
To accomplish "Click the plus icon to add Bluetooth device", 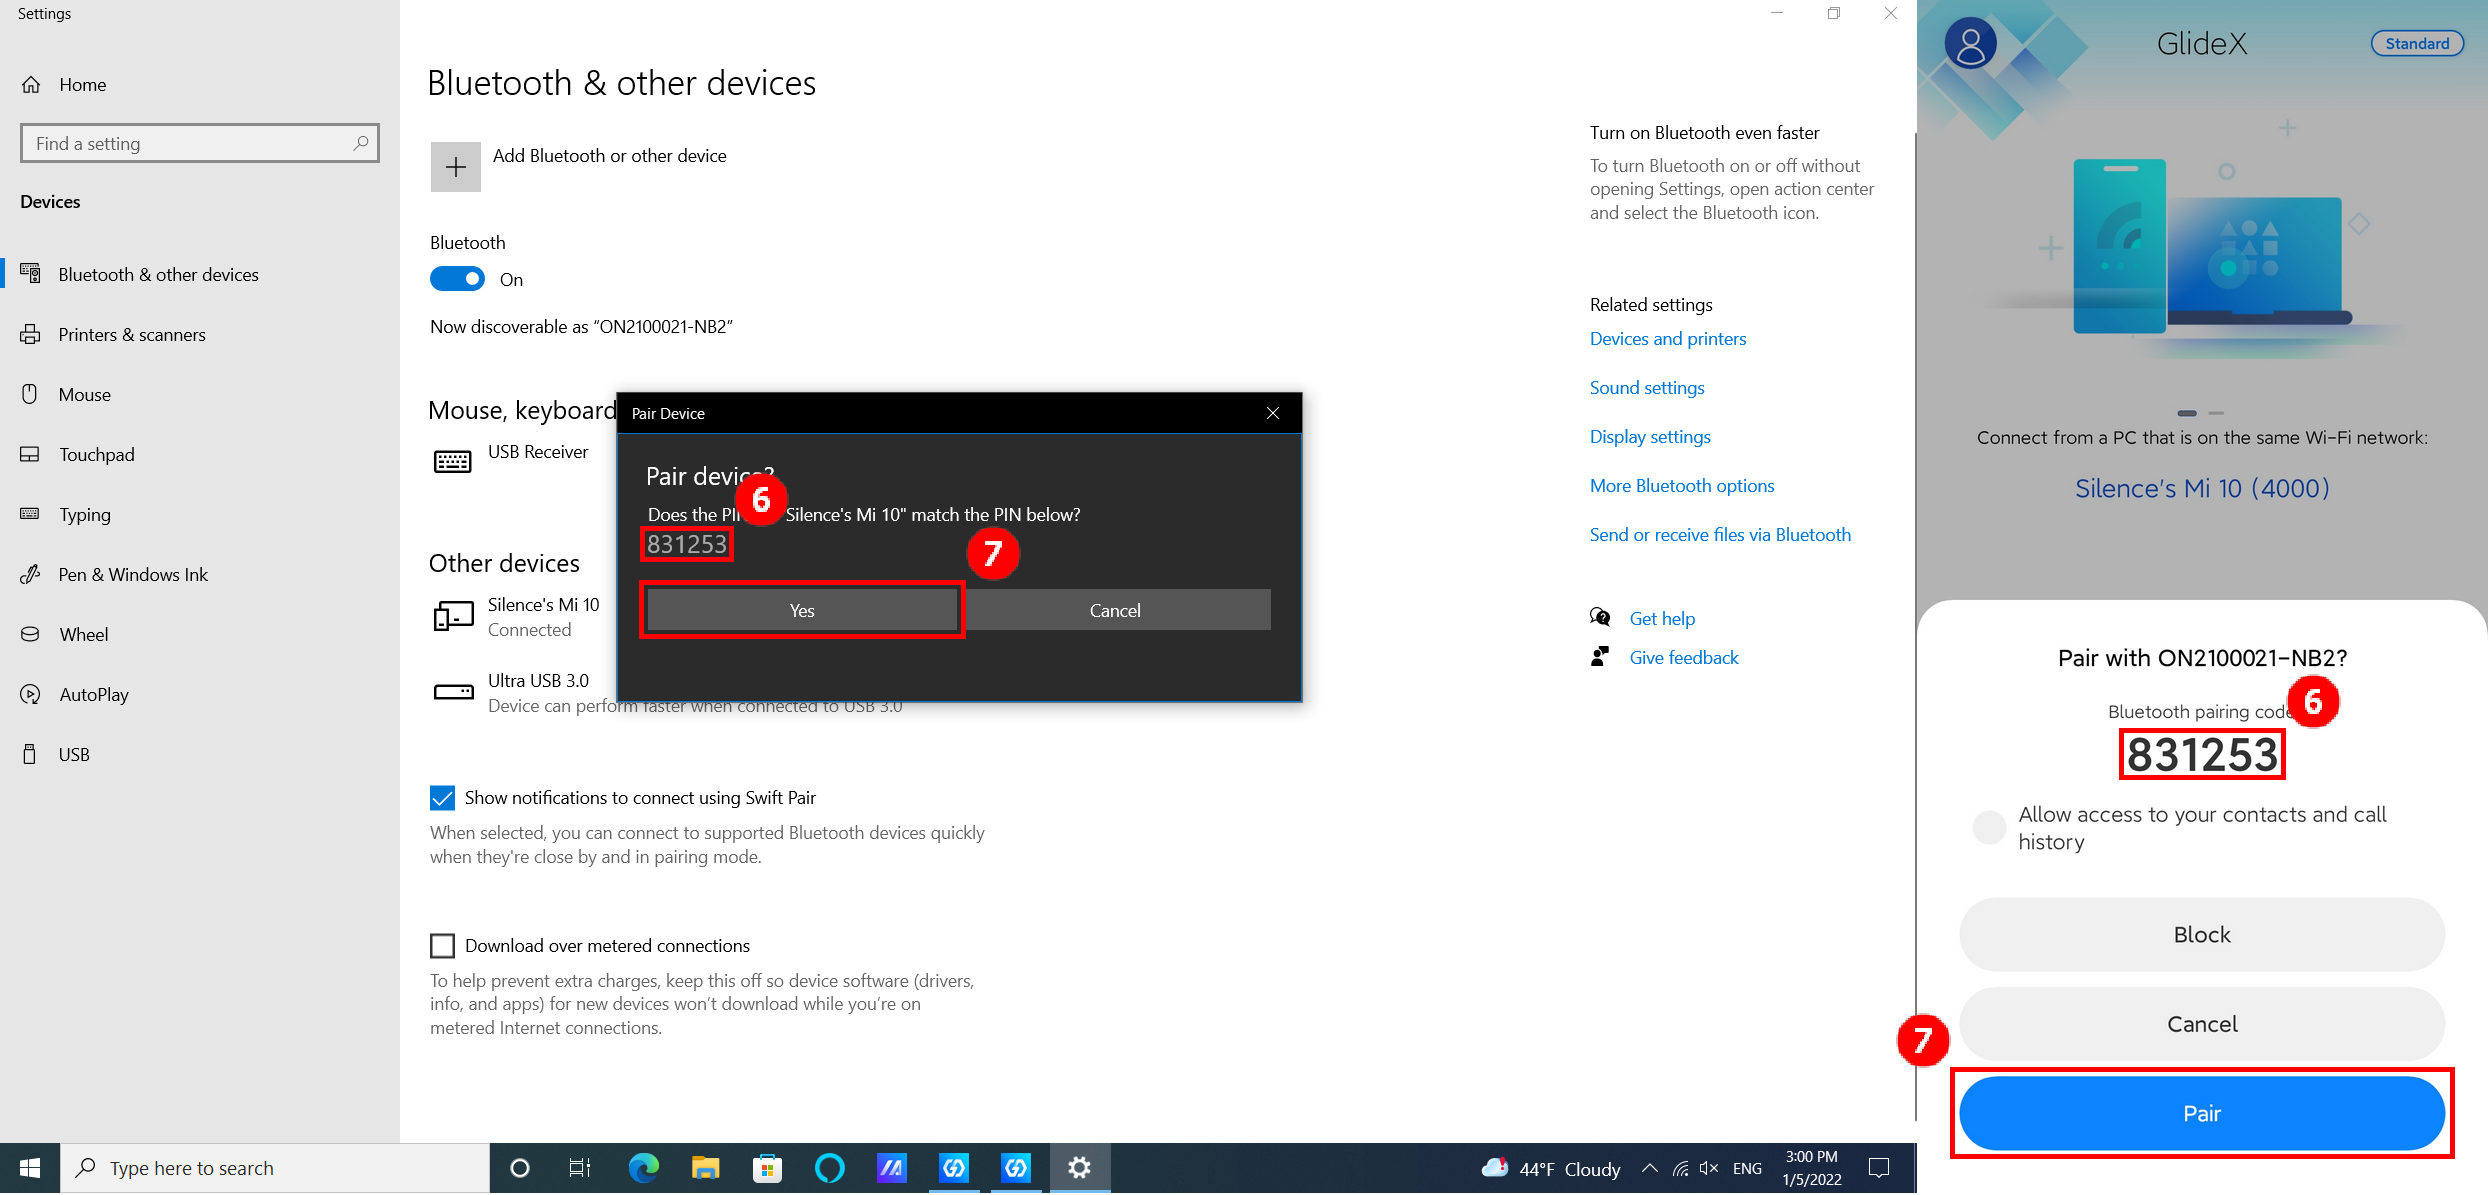I will [x=456, y=167].
